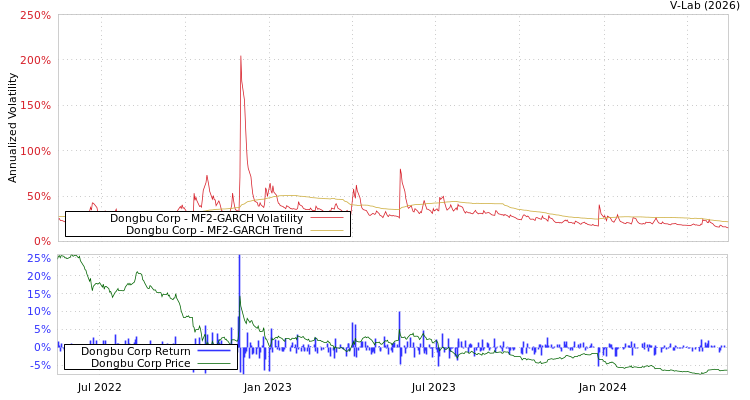Click the 200% label on the volatility axis
The width and height of the screenshot is (750, 400).
click(x=35, y=61)
